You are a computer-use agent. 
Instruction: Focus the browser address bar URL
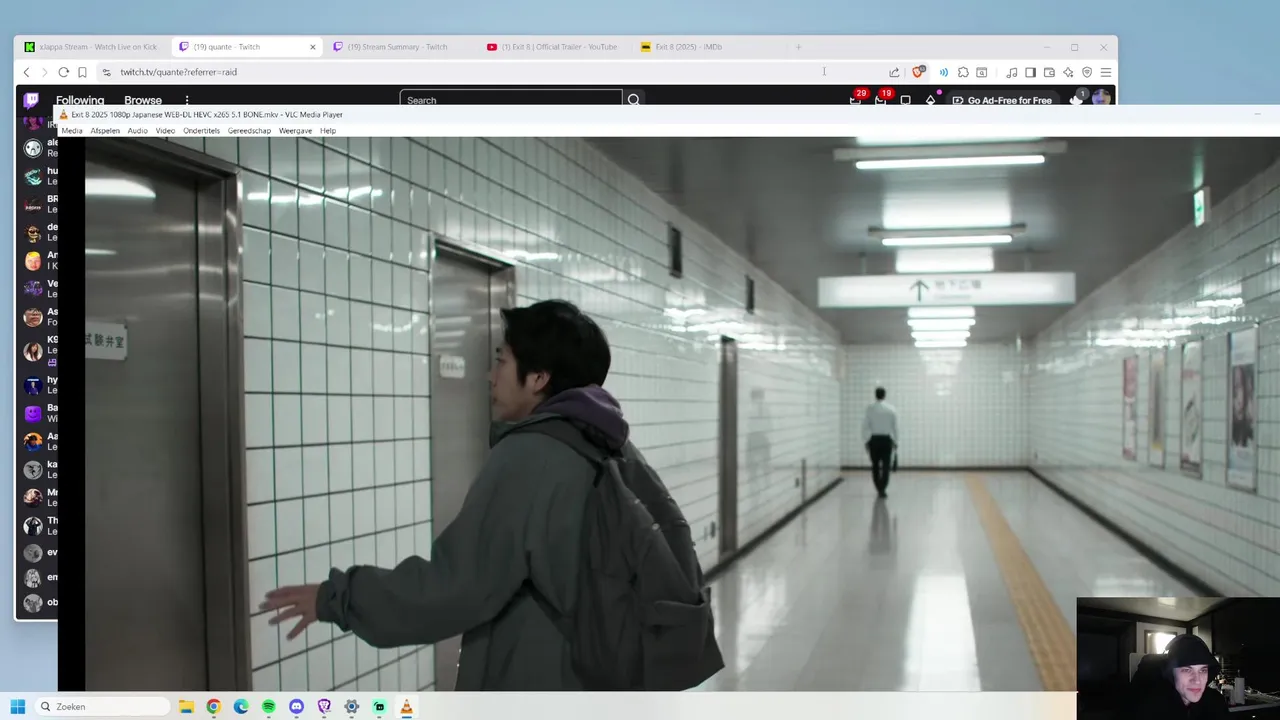pyautogui.click(x=179, y=72)
